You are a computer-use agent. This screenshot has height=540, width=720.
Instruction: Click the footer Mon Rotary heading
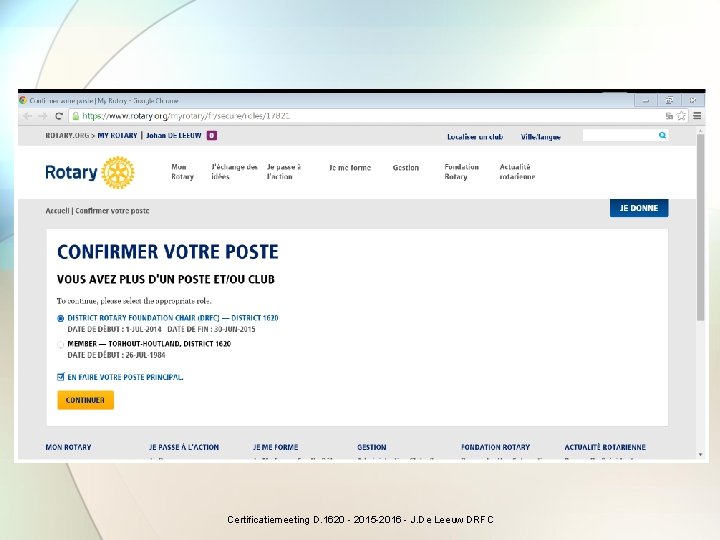coord(68,447)
